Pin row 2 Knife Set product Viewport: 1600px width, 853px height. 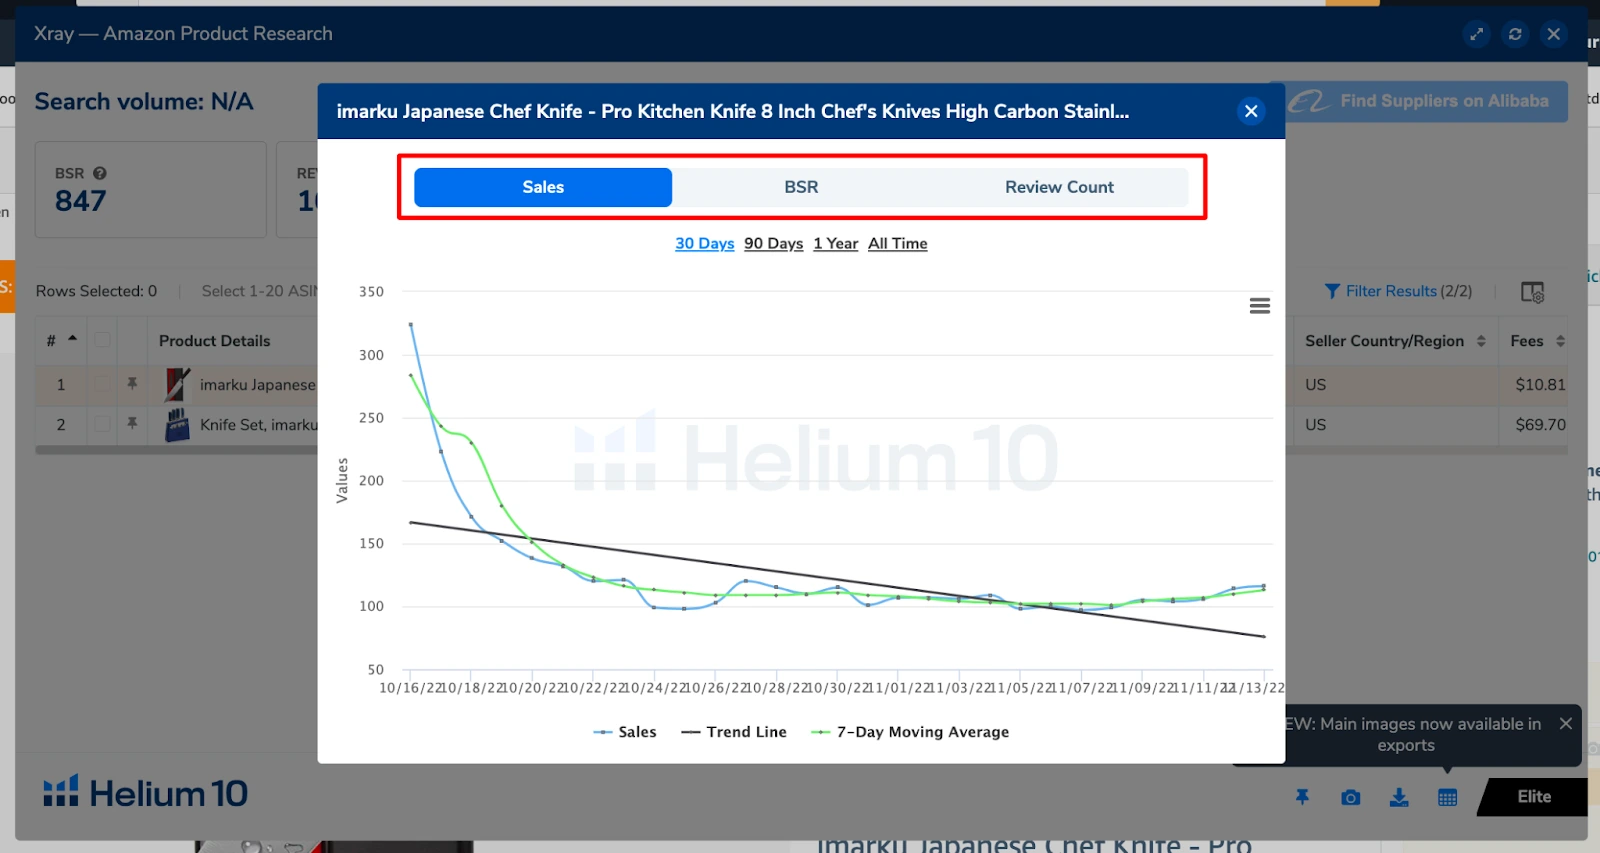tap(132, 424)
